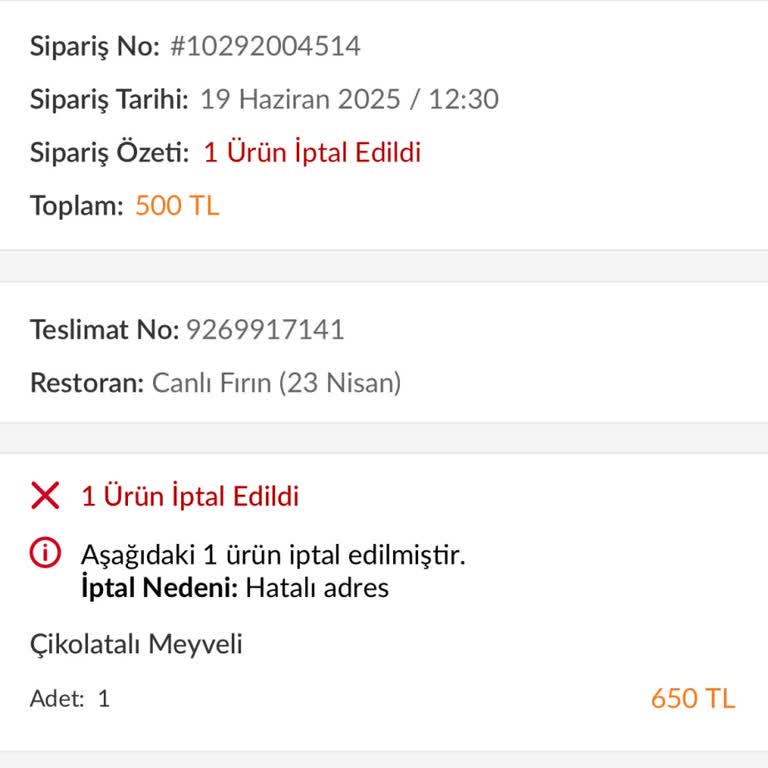Click the Sipariş Özeti cancelled status text
Image resolution: width=768 pixels, height=768 pixels.
312,153
